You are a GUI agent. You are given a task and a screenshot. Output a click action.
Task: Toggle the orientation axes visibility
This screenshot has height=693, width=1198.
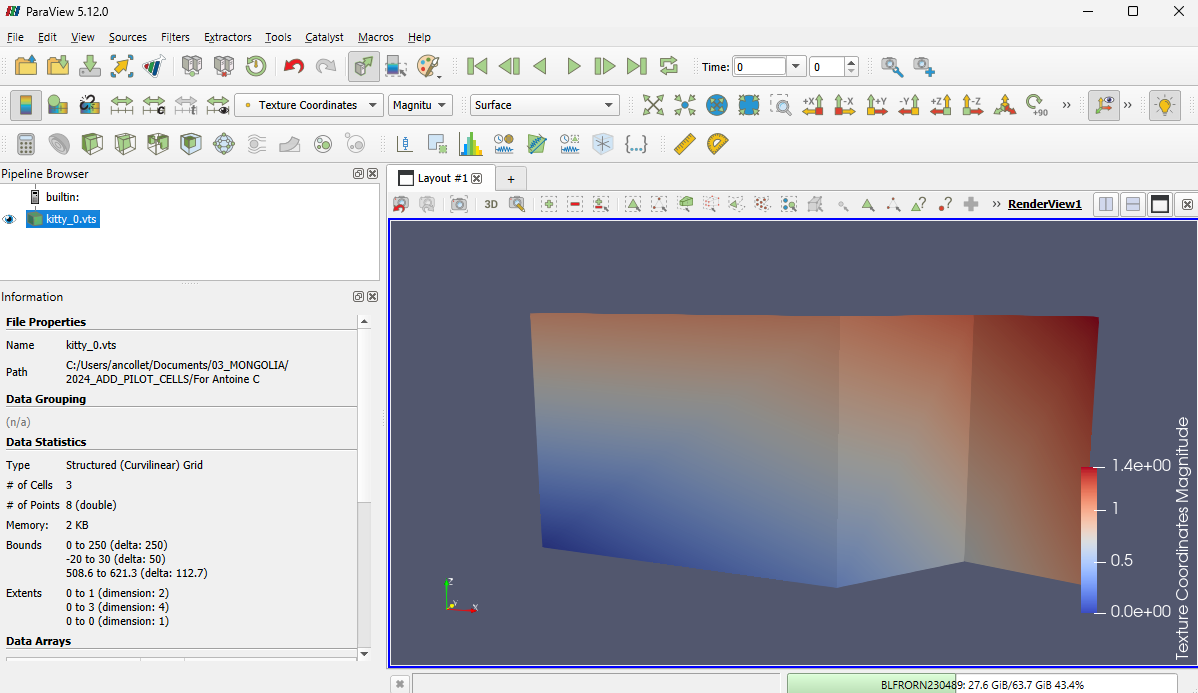(1104, 105)
